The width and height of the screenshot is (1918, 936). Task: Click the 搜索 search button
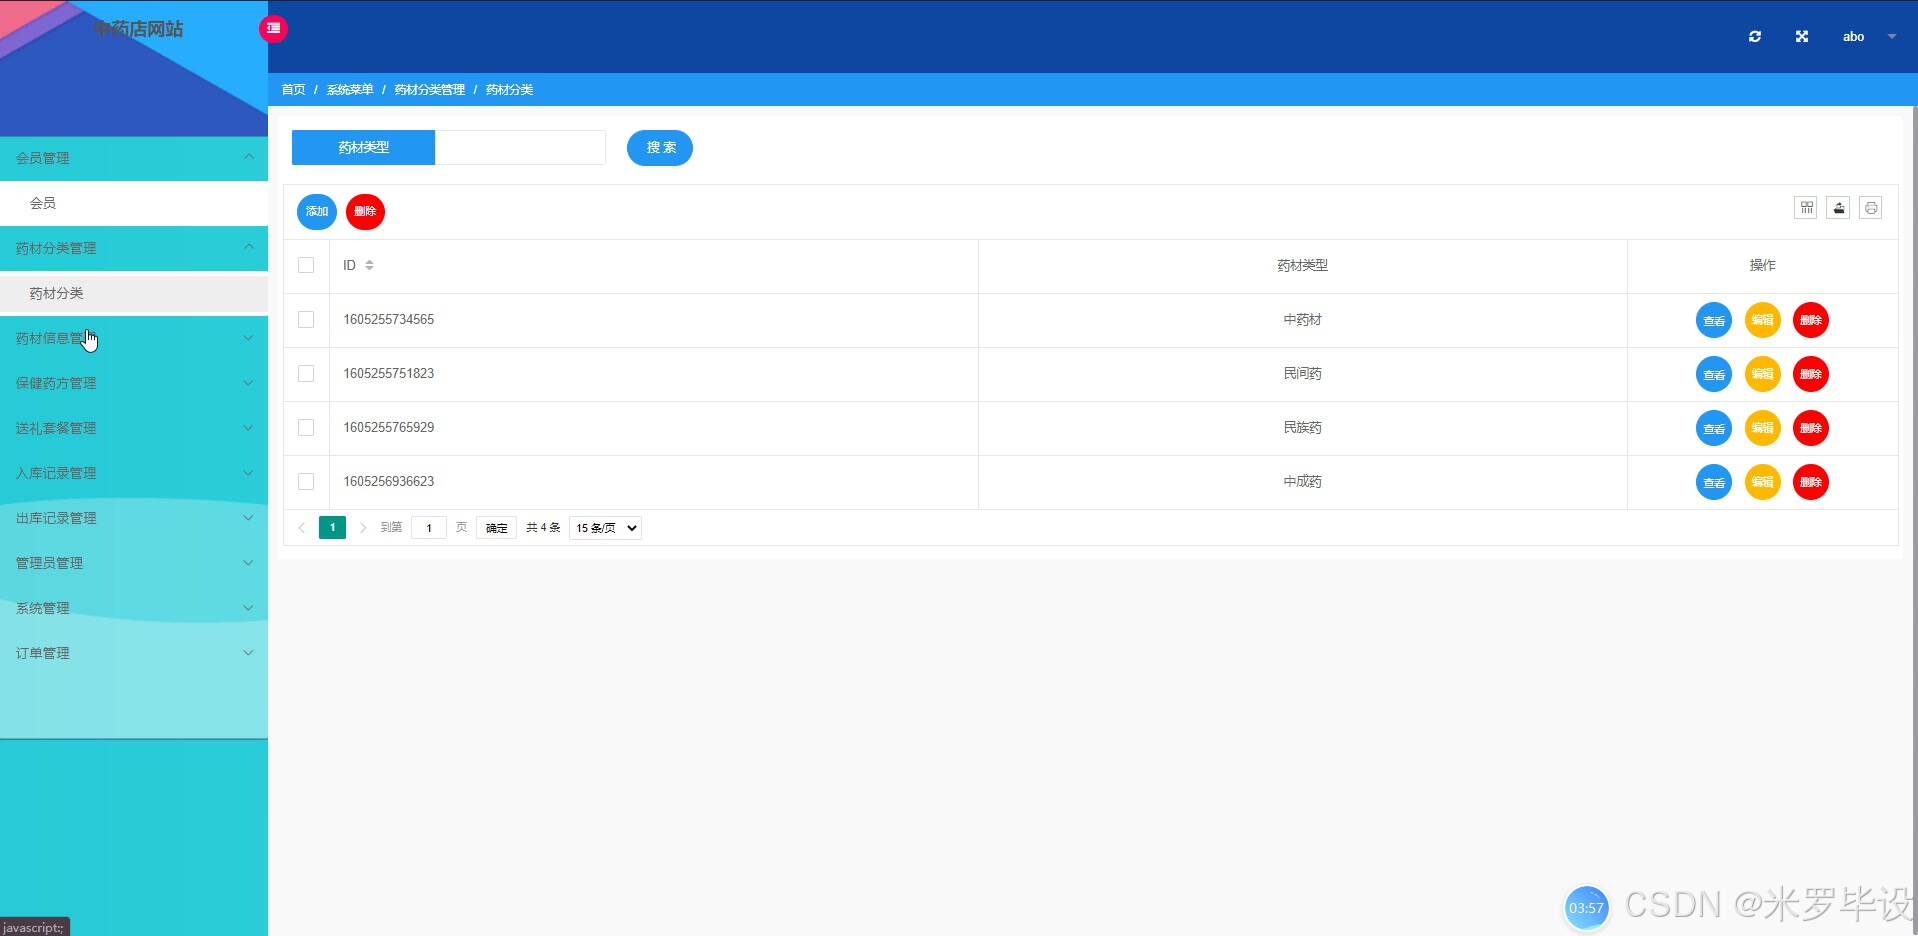pyautogui.click(x=660, y=148)
